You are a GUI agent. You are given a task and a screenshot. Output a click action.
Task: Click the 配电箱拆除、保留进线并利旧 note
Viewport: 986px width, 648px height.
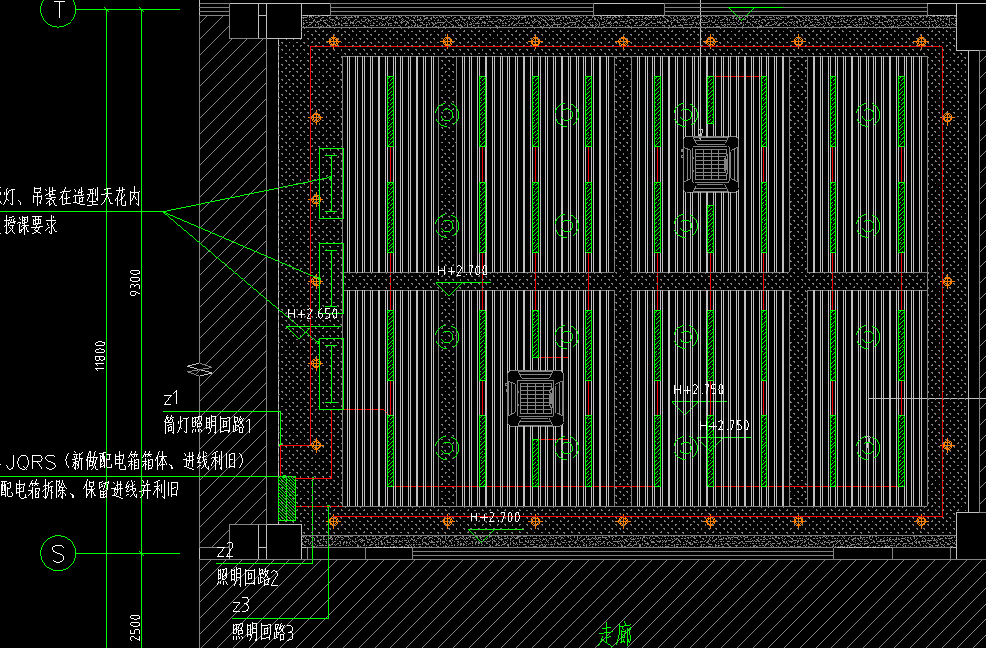point(90,489)
